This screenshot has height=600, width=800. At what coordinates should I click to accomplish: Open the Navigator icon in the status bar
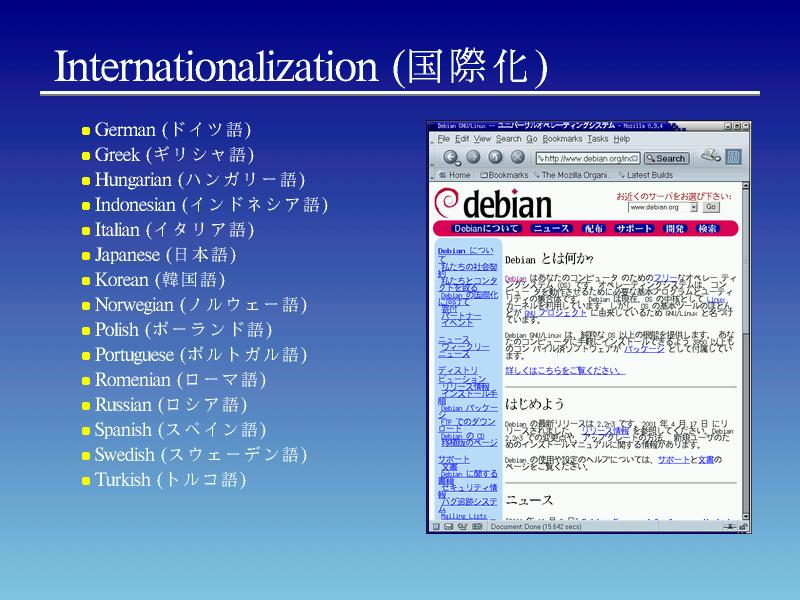pos(436,527)
